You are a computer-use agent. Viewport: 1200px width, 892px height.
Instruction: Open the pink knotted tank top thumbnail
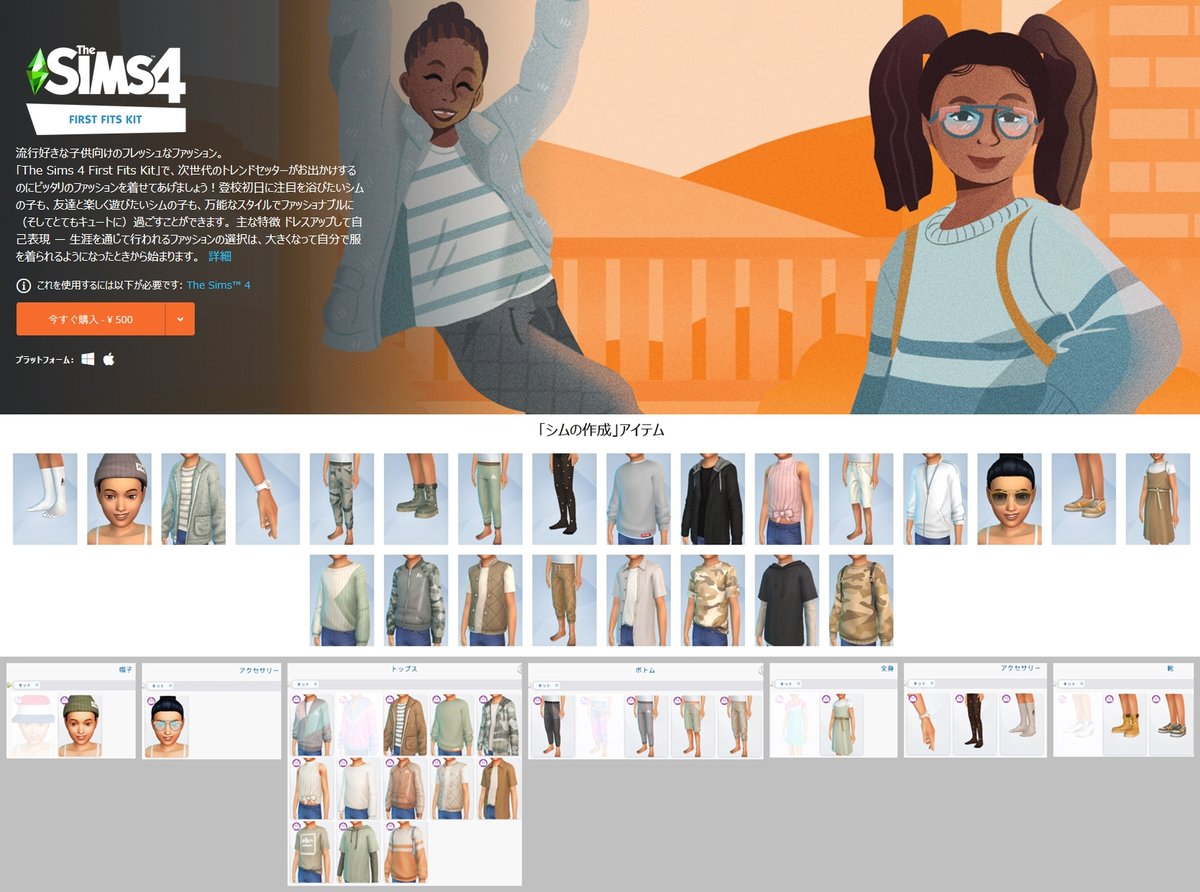(787, 499)
